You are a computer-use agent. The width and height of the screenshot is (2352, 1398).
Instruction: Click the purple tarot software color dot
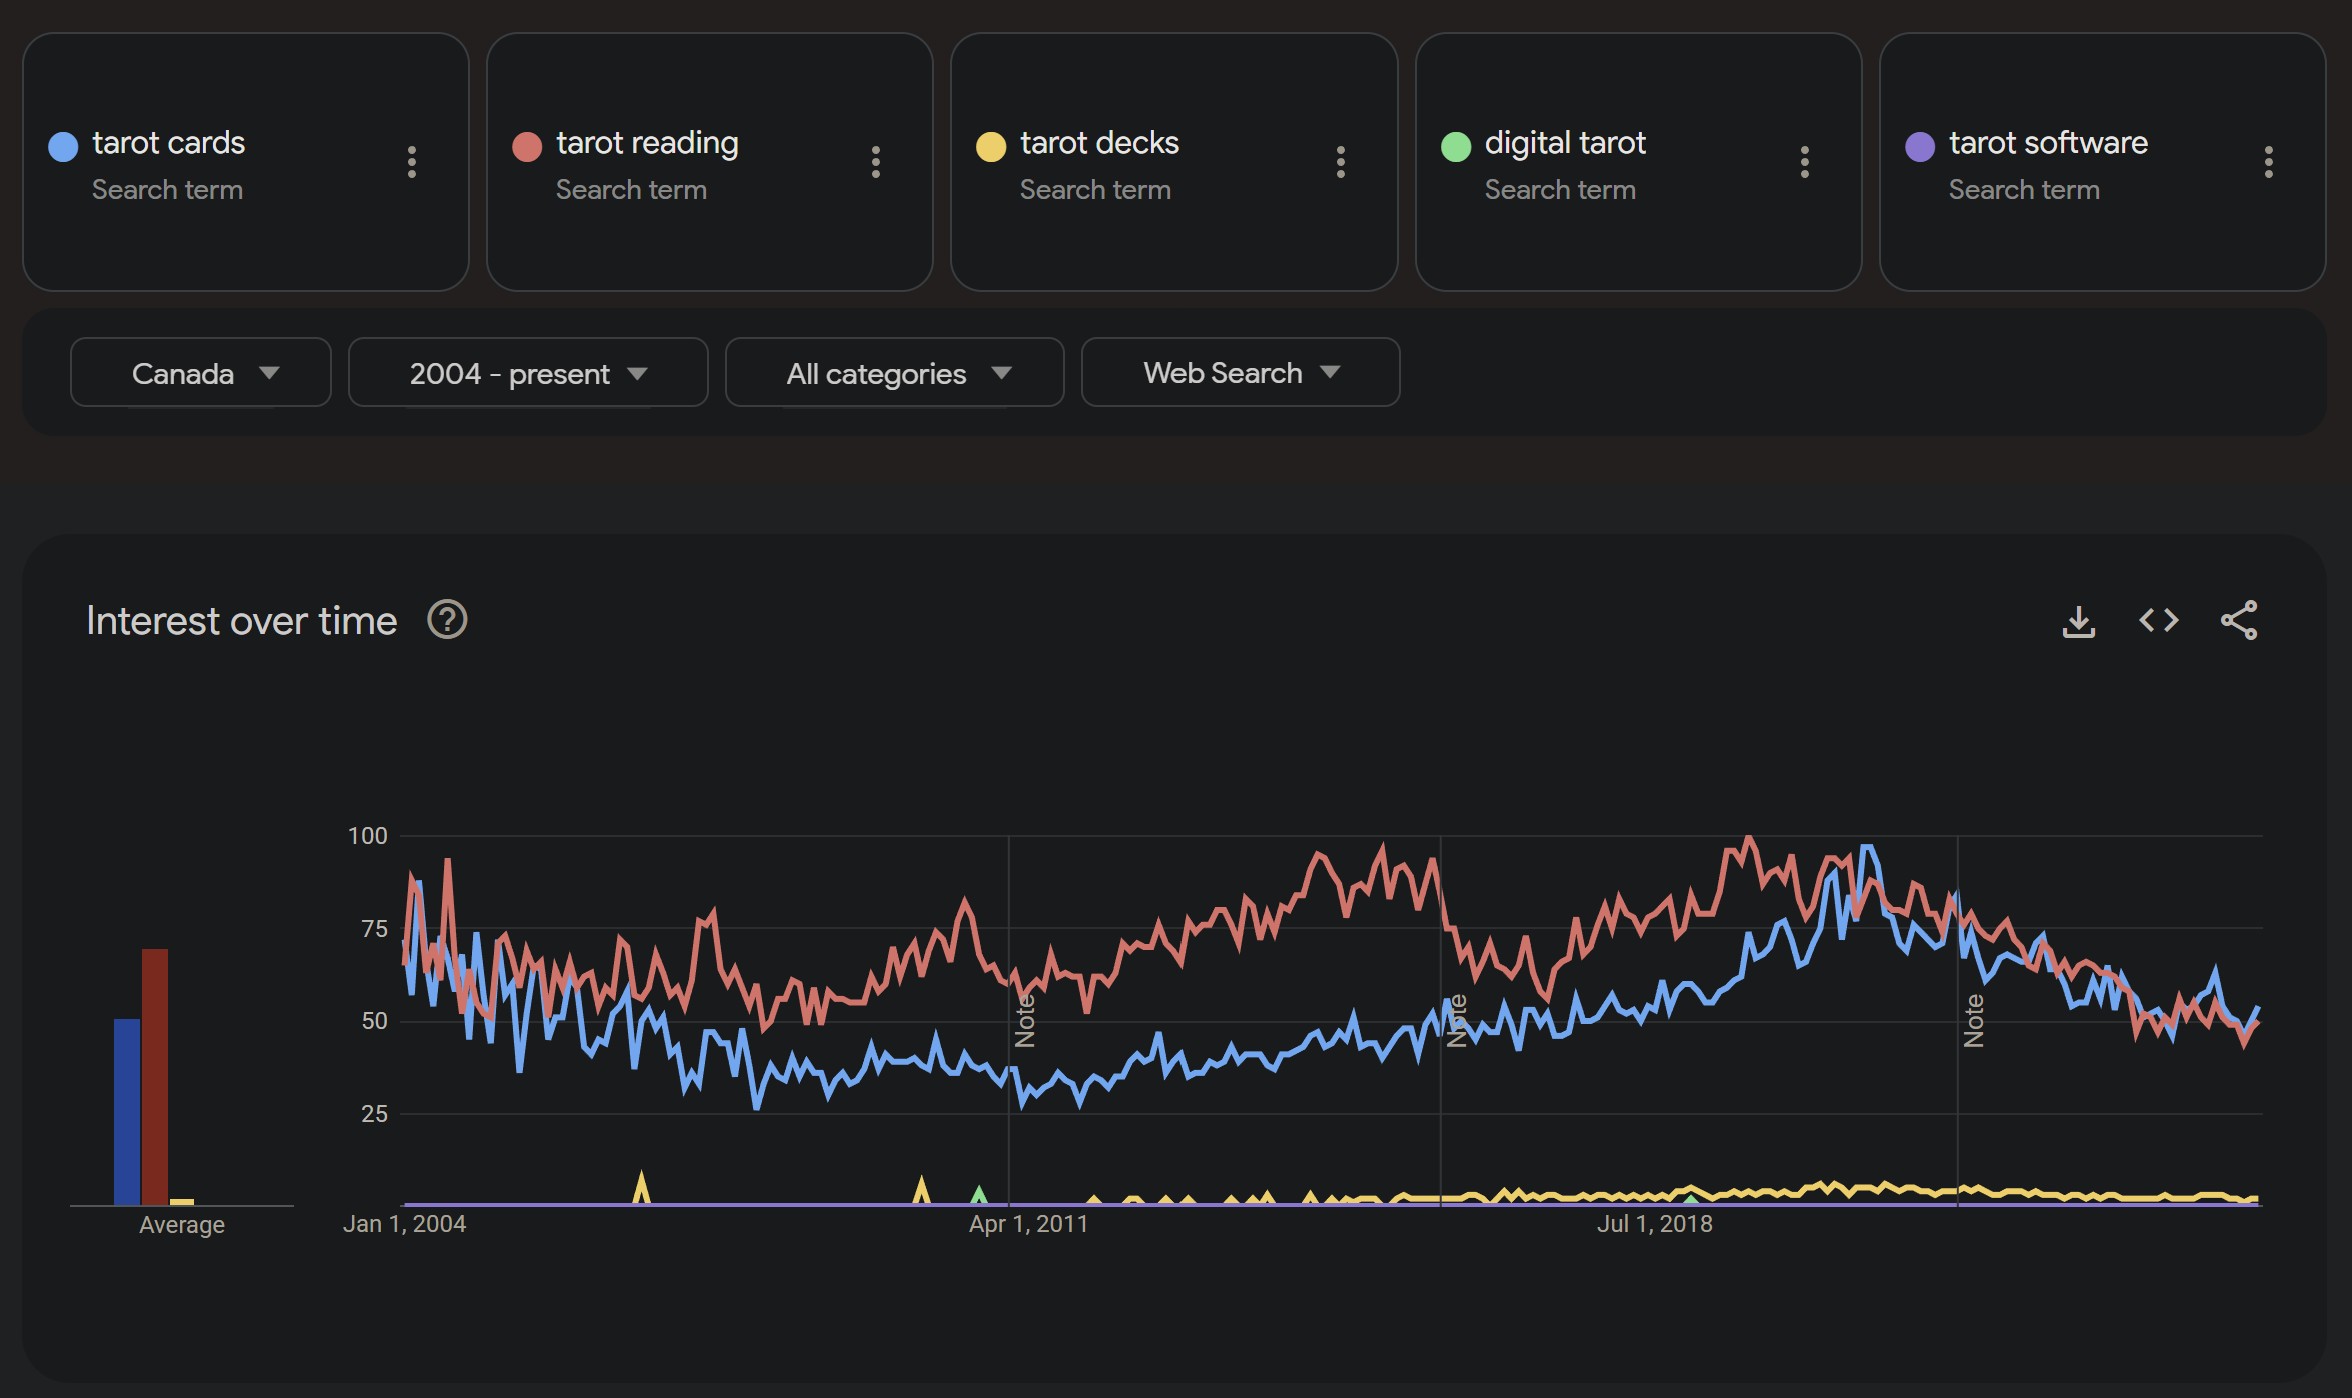1919,147
